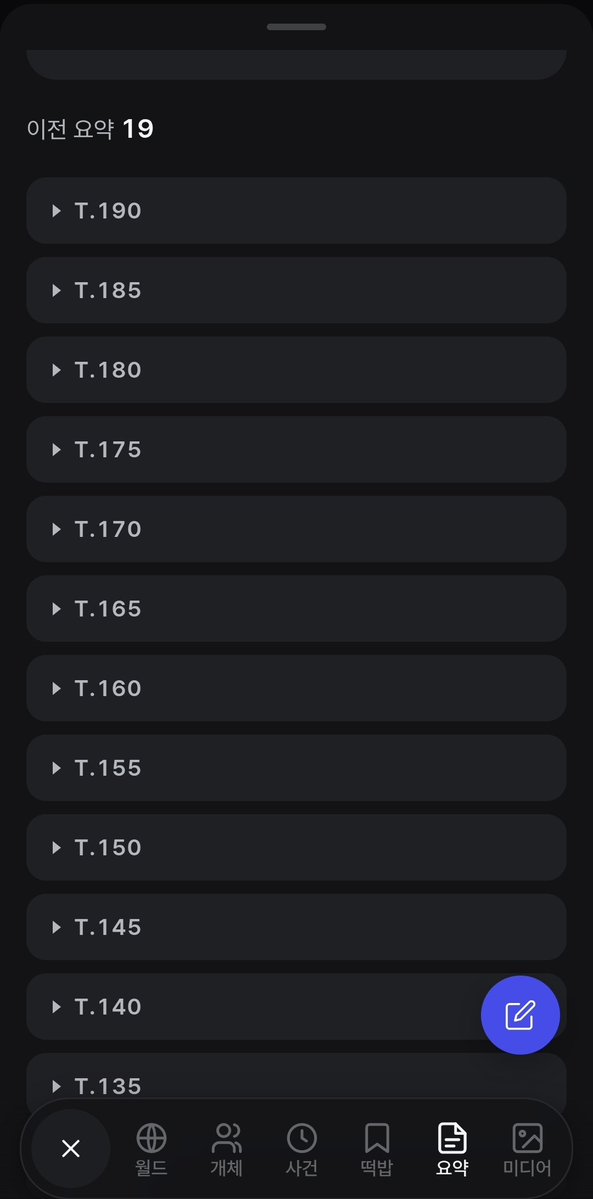
Task: Expand the T.155 summary
Action: [x=296, y=767]
